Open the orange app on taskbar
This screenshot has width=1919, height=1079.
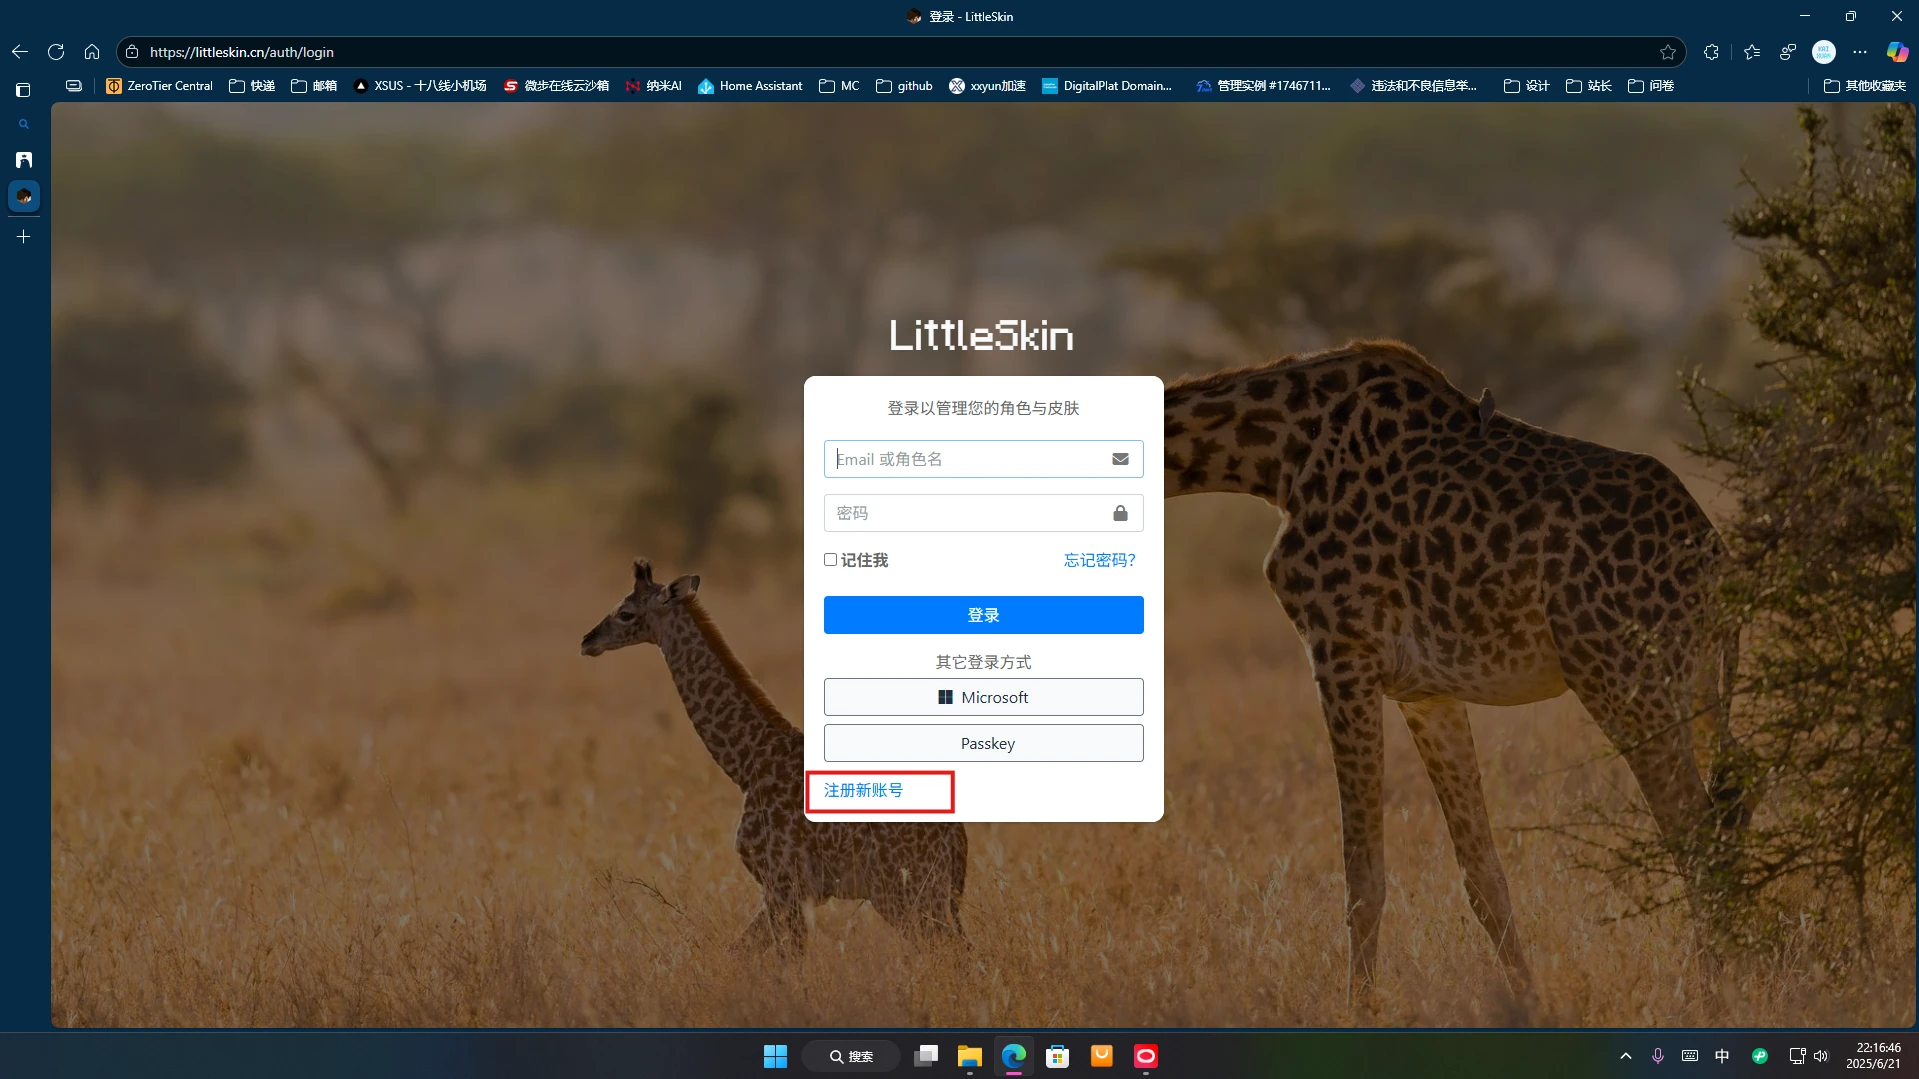(x=1101, y=1056)
